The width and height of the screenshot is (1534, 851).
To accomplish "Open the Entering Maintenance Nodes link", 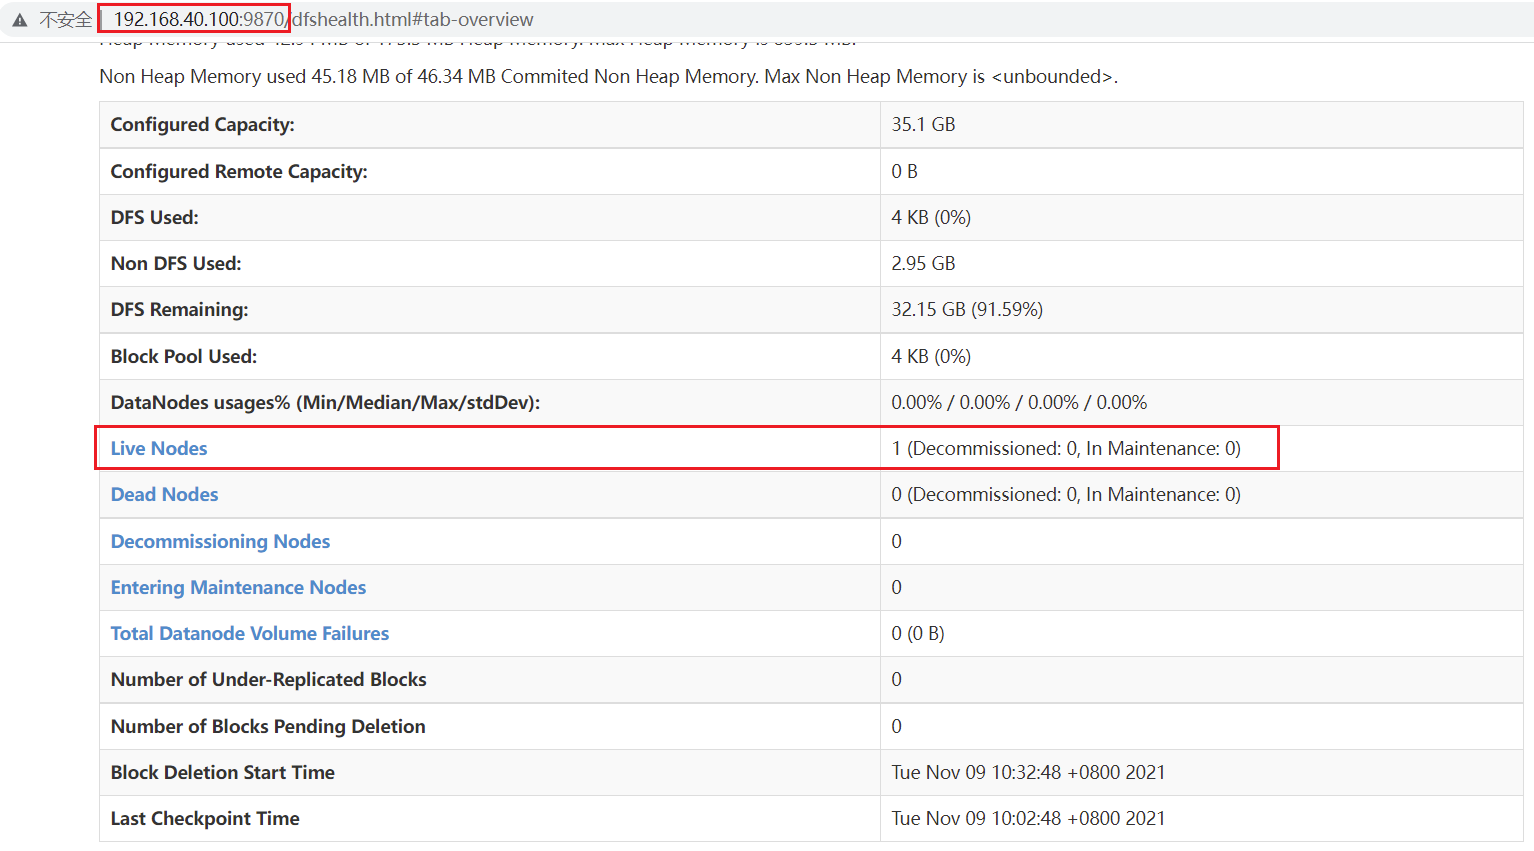I will tap(238, 587).
